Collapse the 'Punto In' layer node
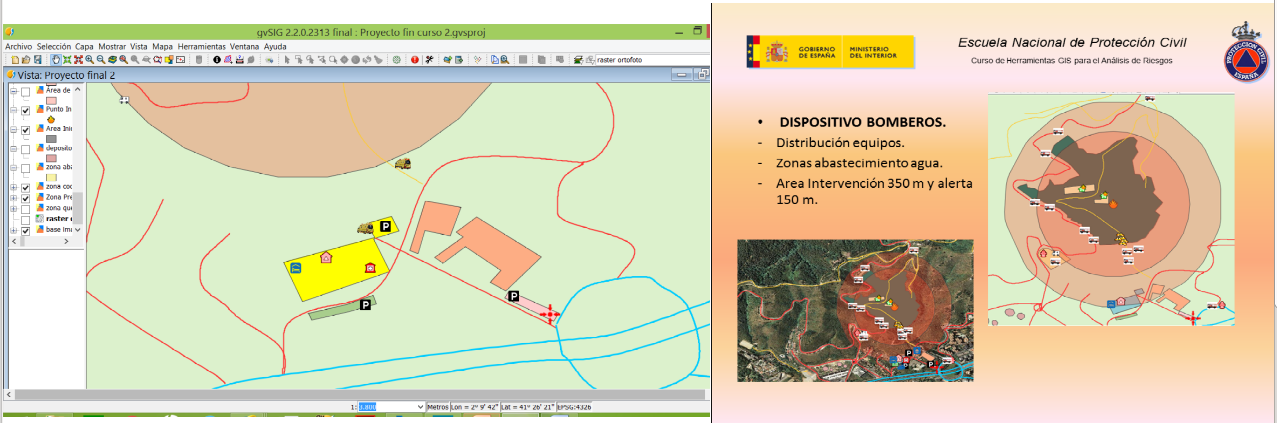Screen dimensions: 1277x423 pyautogui.click(x=14, y=110)
